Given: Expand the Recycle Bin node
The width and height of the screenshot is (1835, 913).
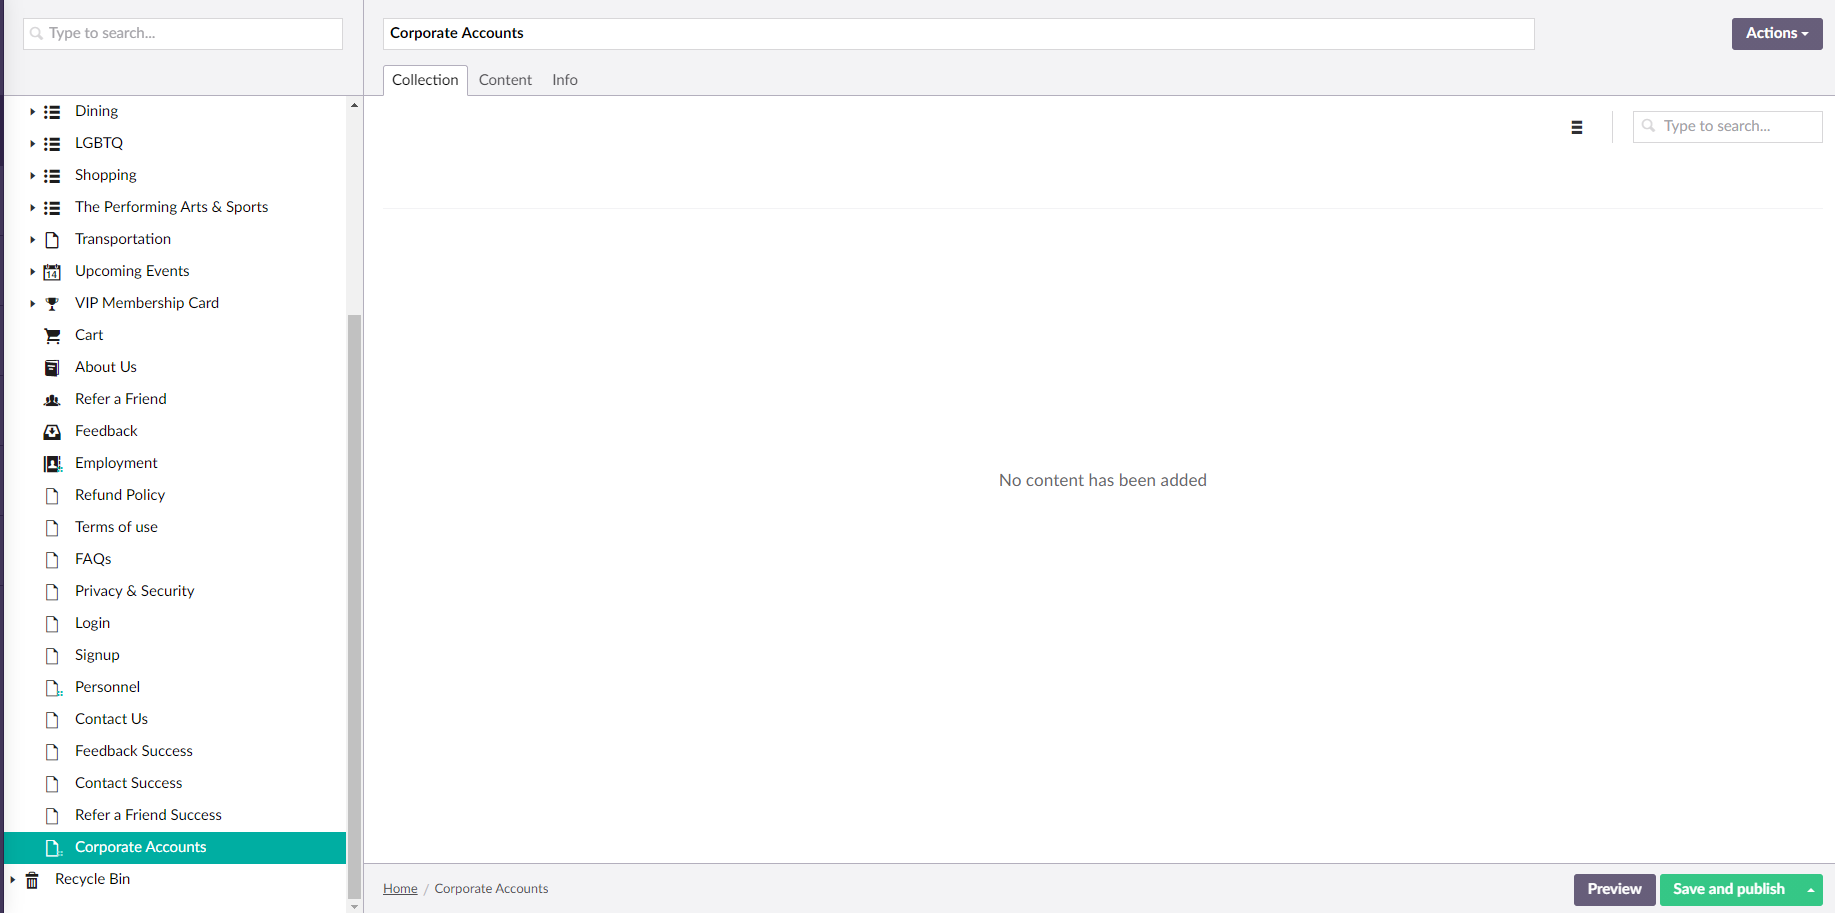Looking at the screenshot, I should [x=12, y=880].
